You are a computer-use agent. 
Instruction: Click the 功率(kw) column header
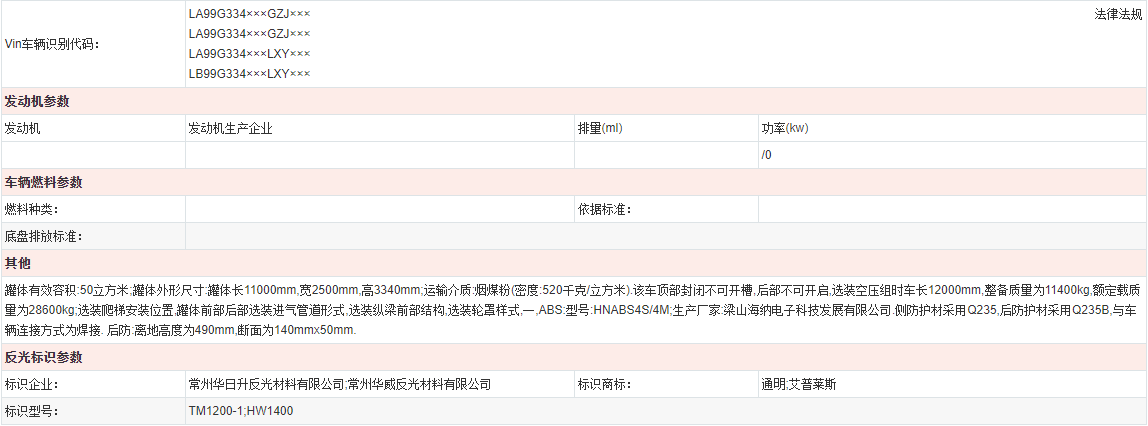pyautogui.click(x=785, y=129)
